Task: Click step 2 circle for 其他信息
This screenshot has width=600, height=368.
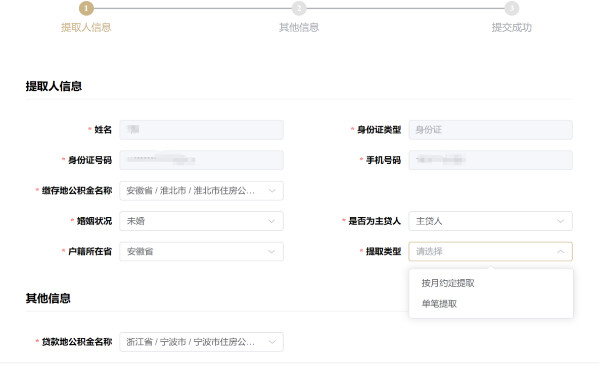Action: pos(299,8)
